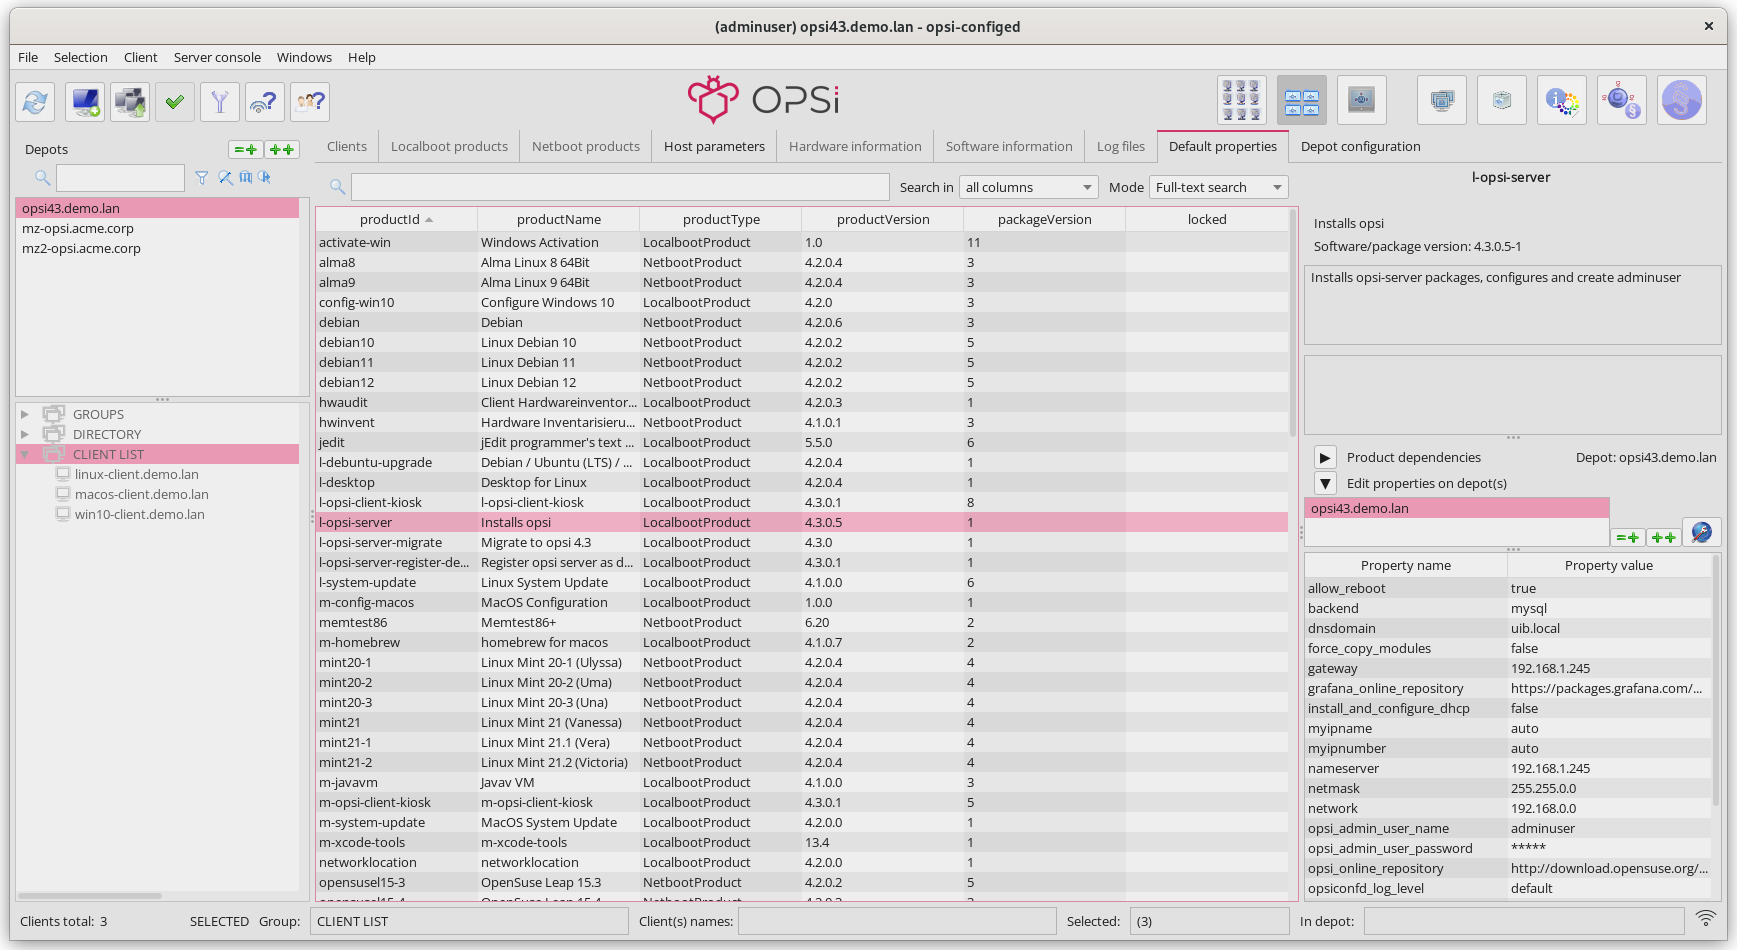Click the wireless question mark reachability icon
This screenshot has width=1737, height=950.
[x=265, y=101]
